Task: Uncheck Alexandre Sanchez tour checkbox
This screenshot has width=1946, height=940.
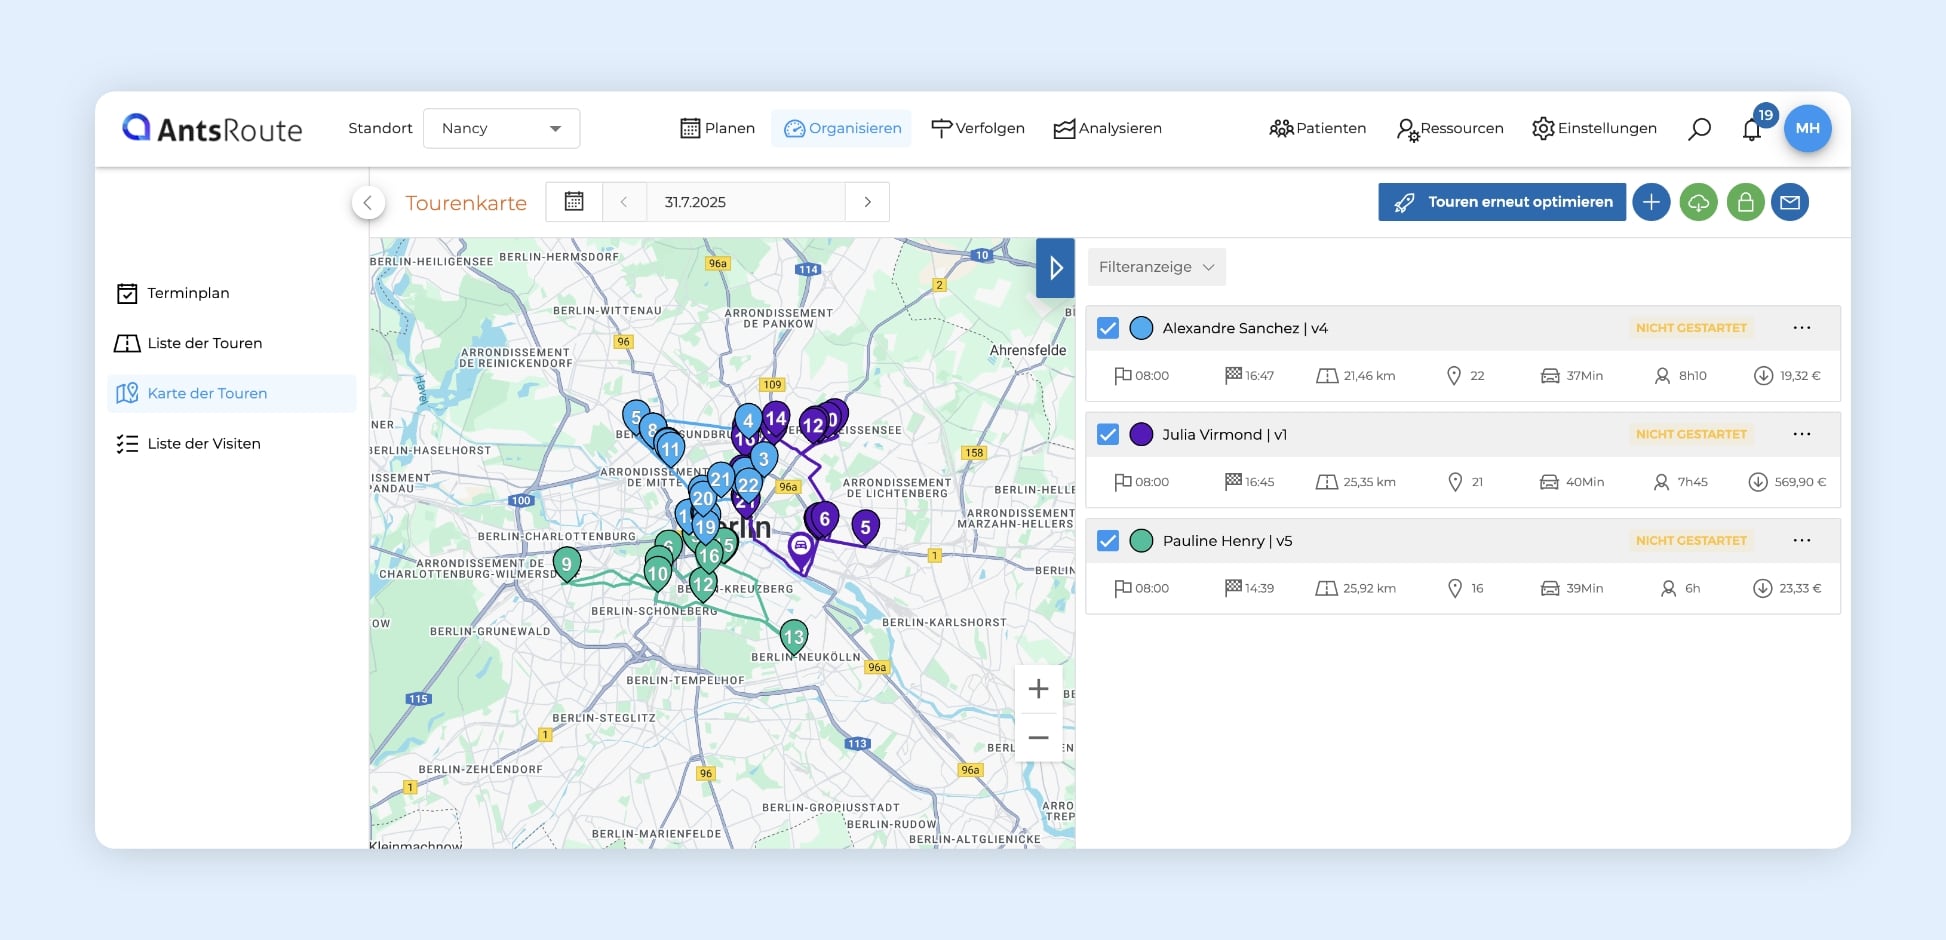Action: (x=1108, y=328)
